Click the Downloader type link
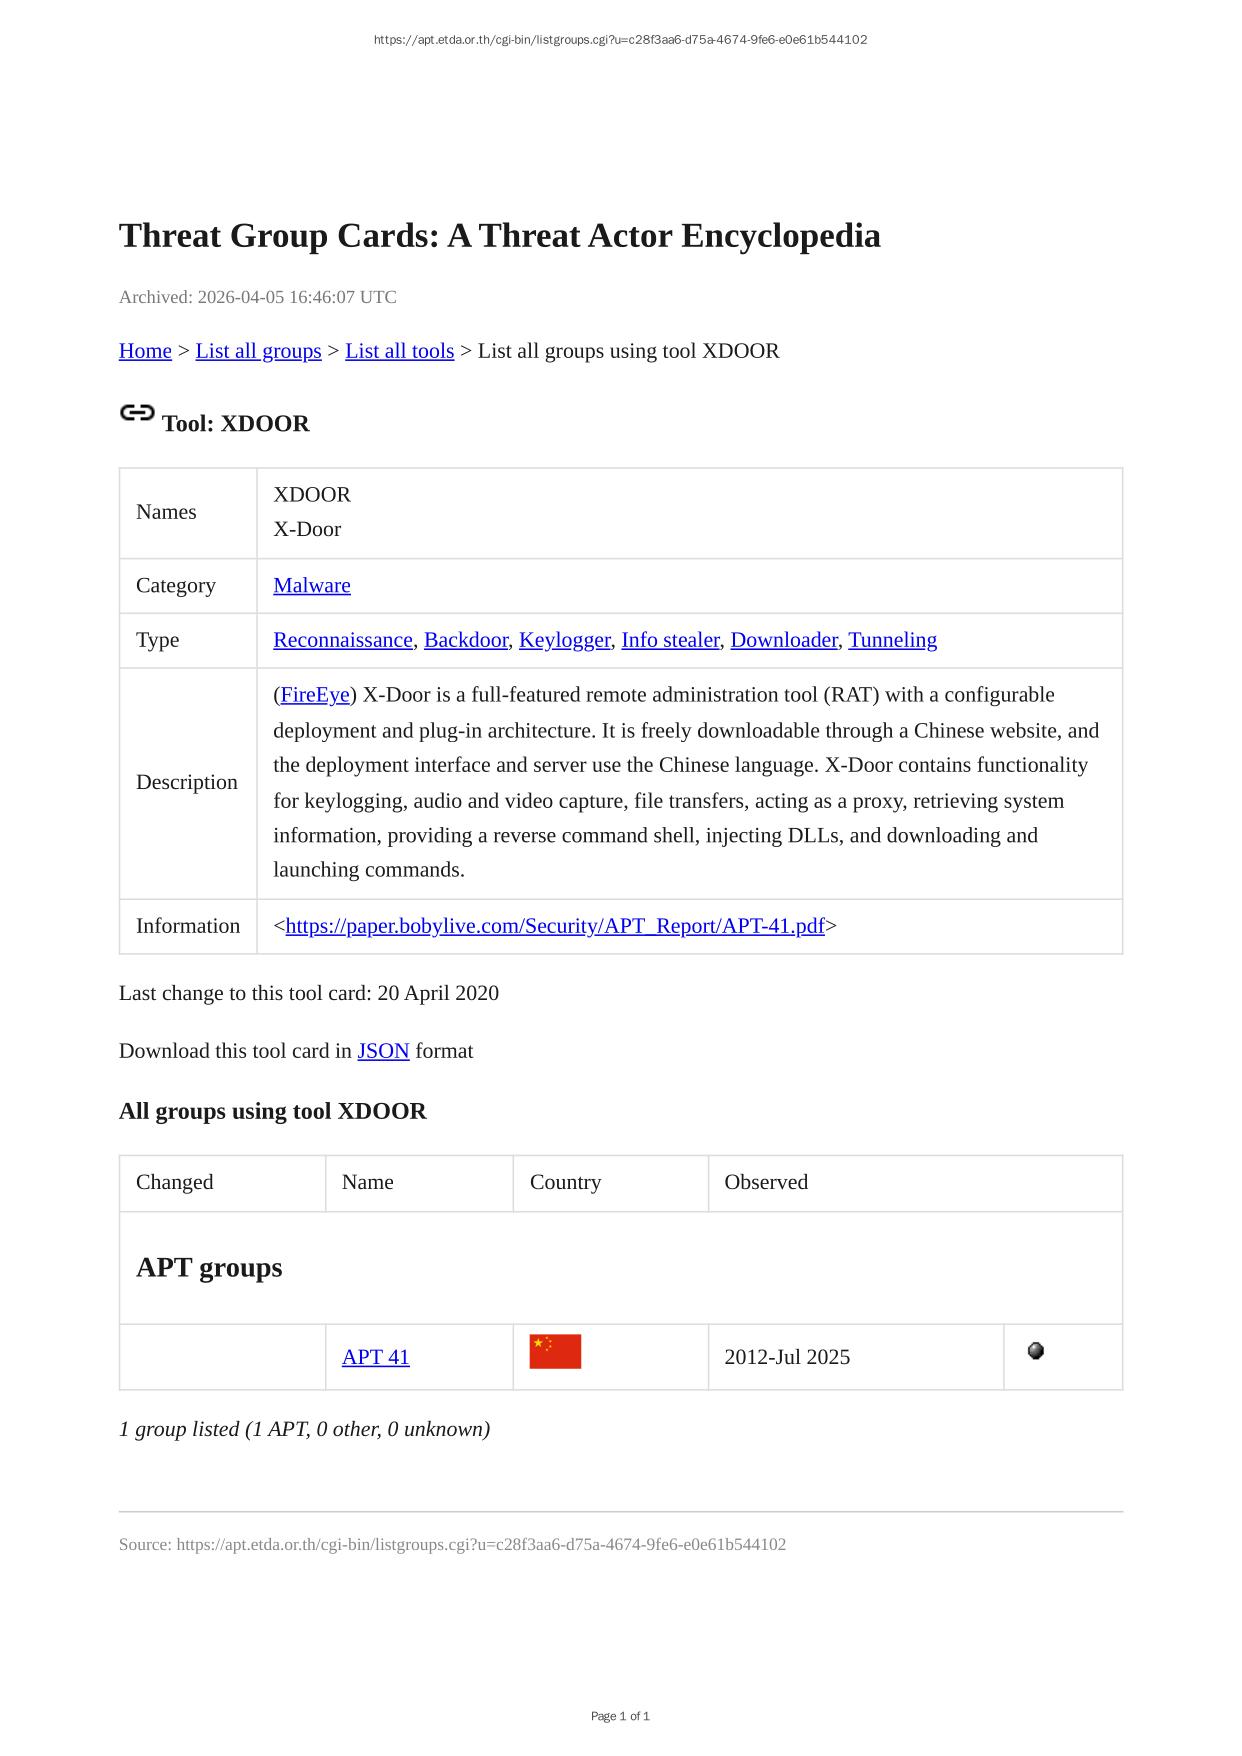1242x1756 pixels. (784, 640)
